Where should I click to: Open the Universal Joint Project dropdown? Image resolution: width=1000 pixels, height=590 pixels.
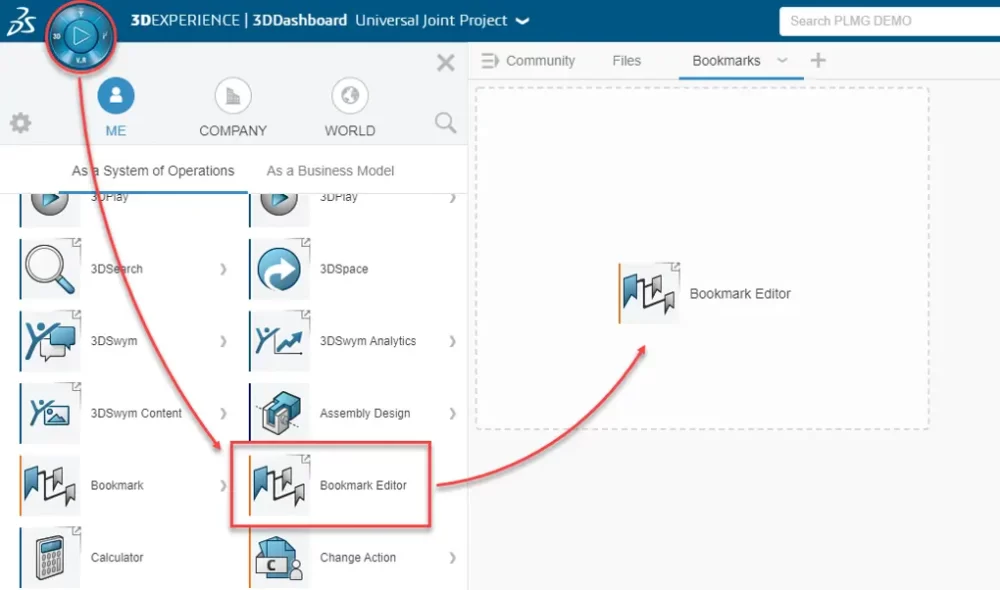tap(522, 21)
